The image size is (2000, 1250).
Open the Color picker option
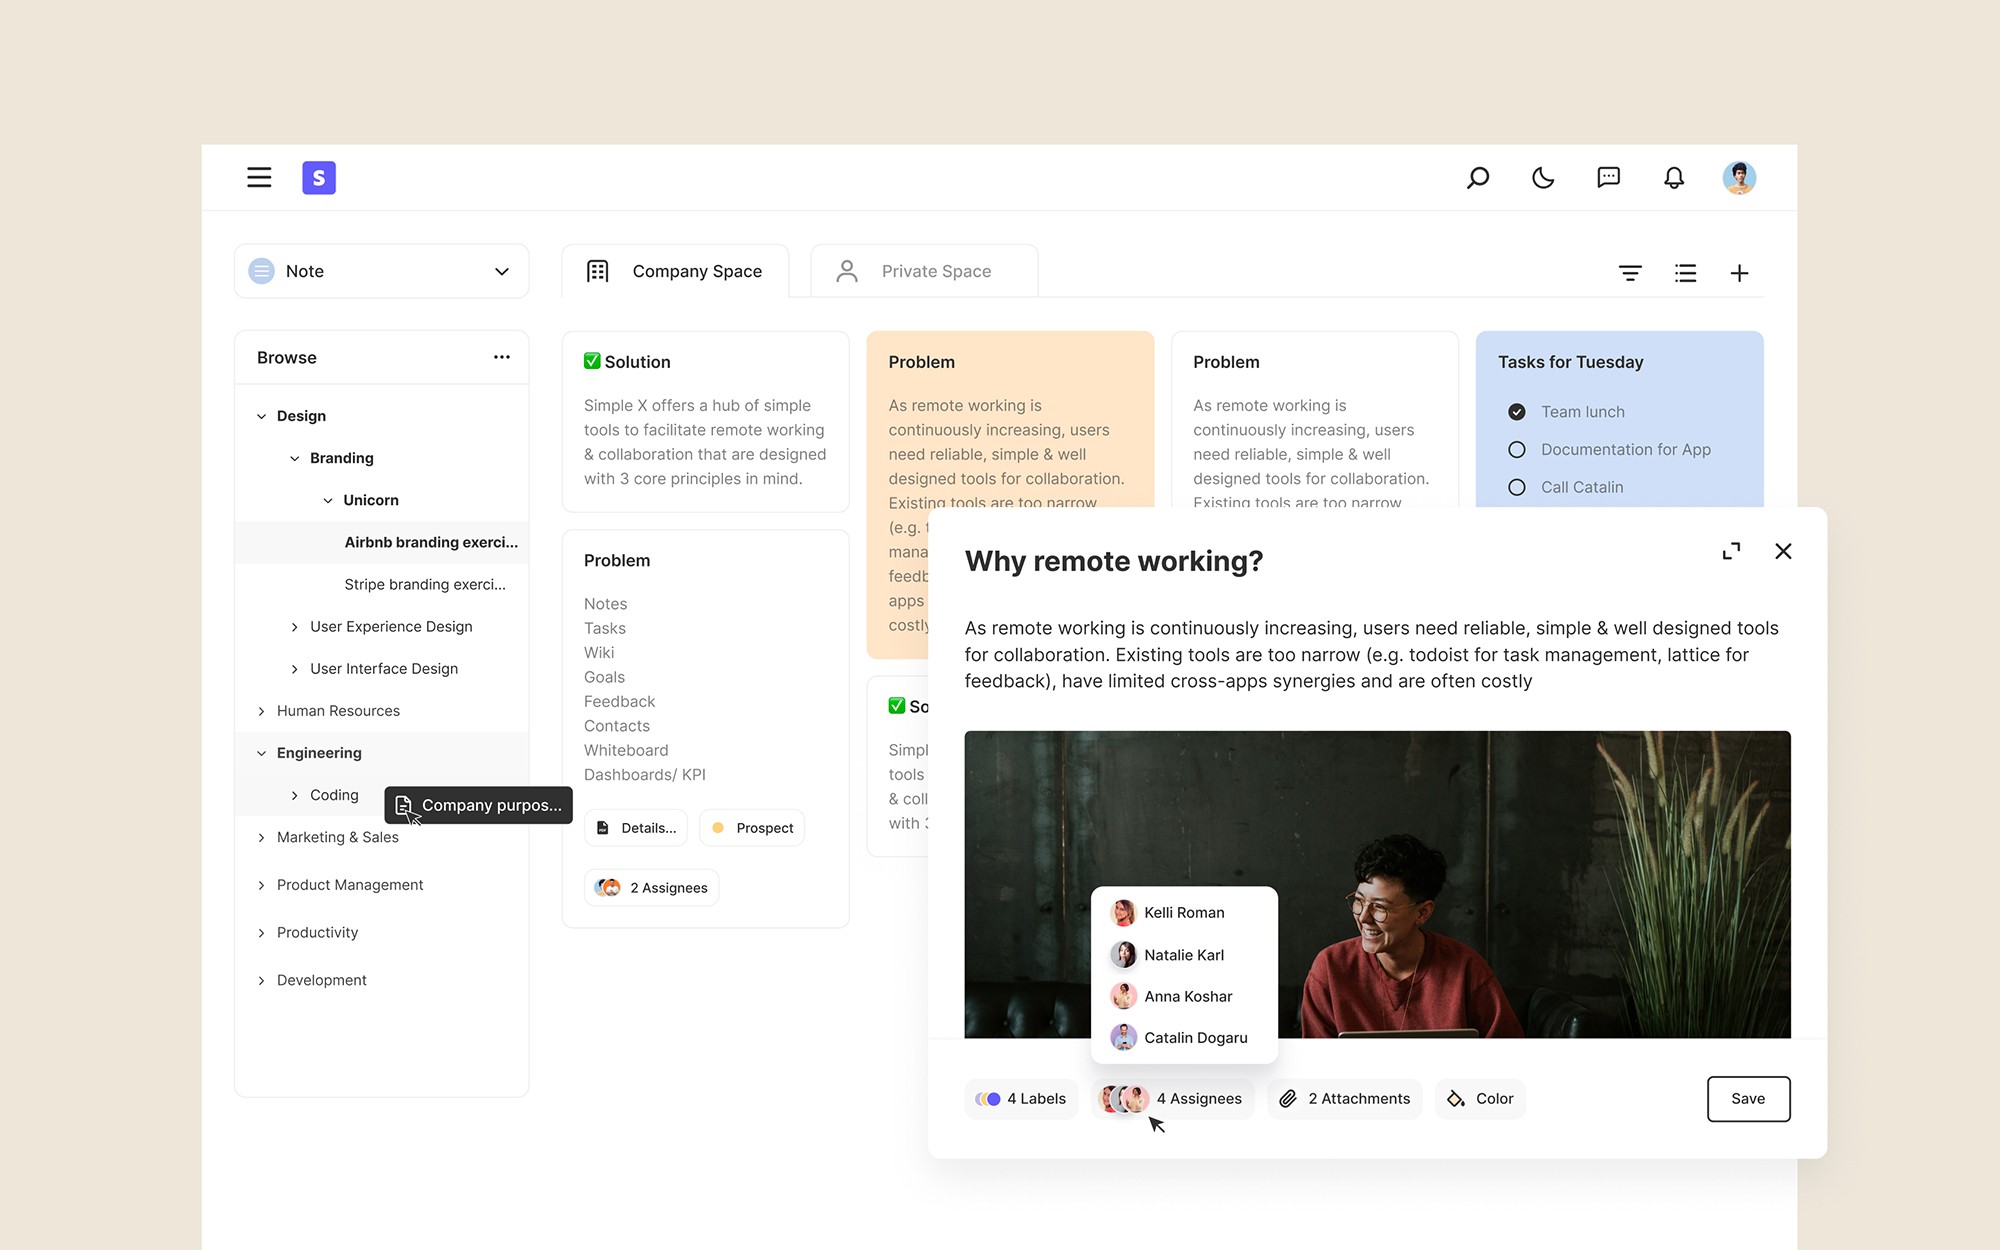pyautogui.click(x=1480, y=1098)
